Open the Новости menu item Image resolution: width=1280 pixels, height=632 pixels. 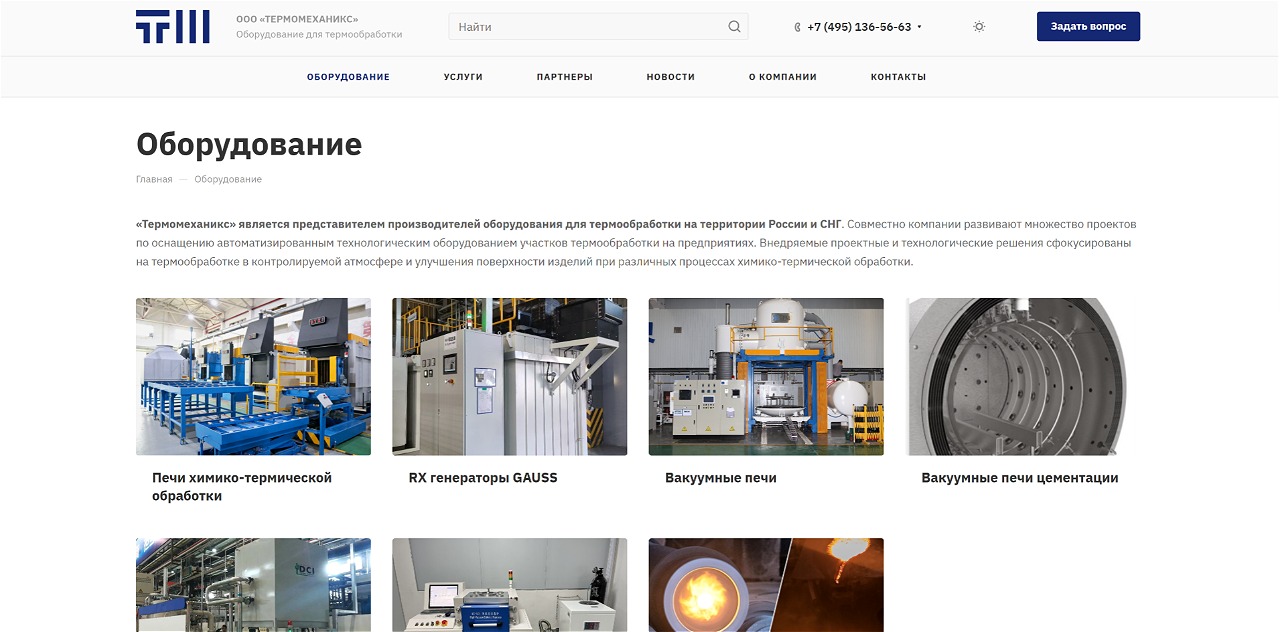coord(670,77)
